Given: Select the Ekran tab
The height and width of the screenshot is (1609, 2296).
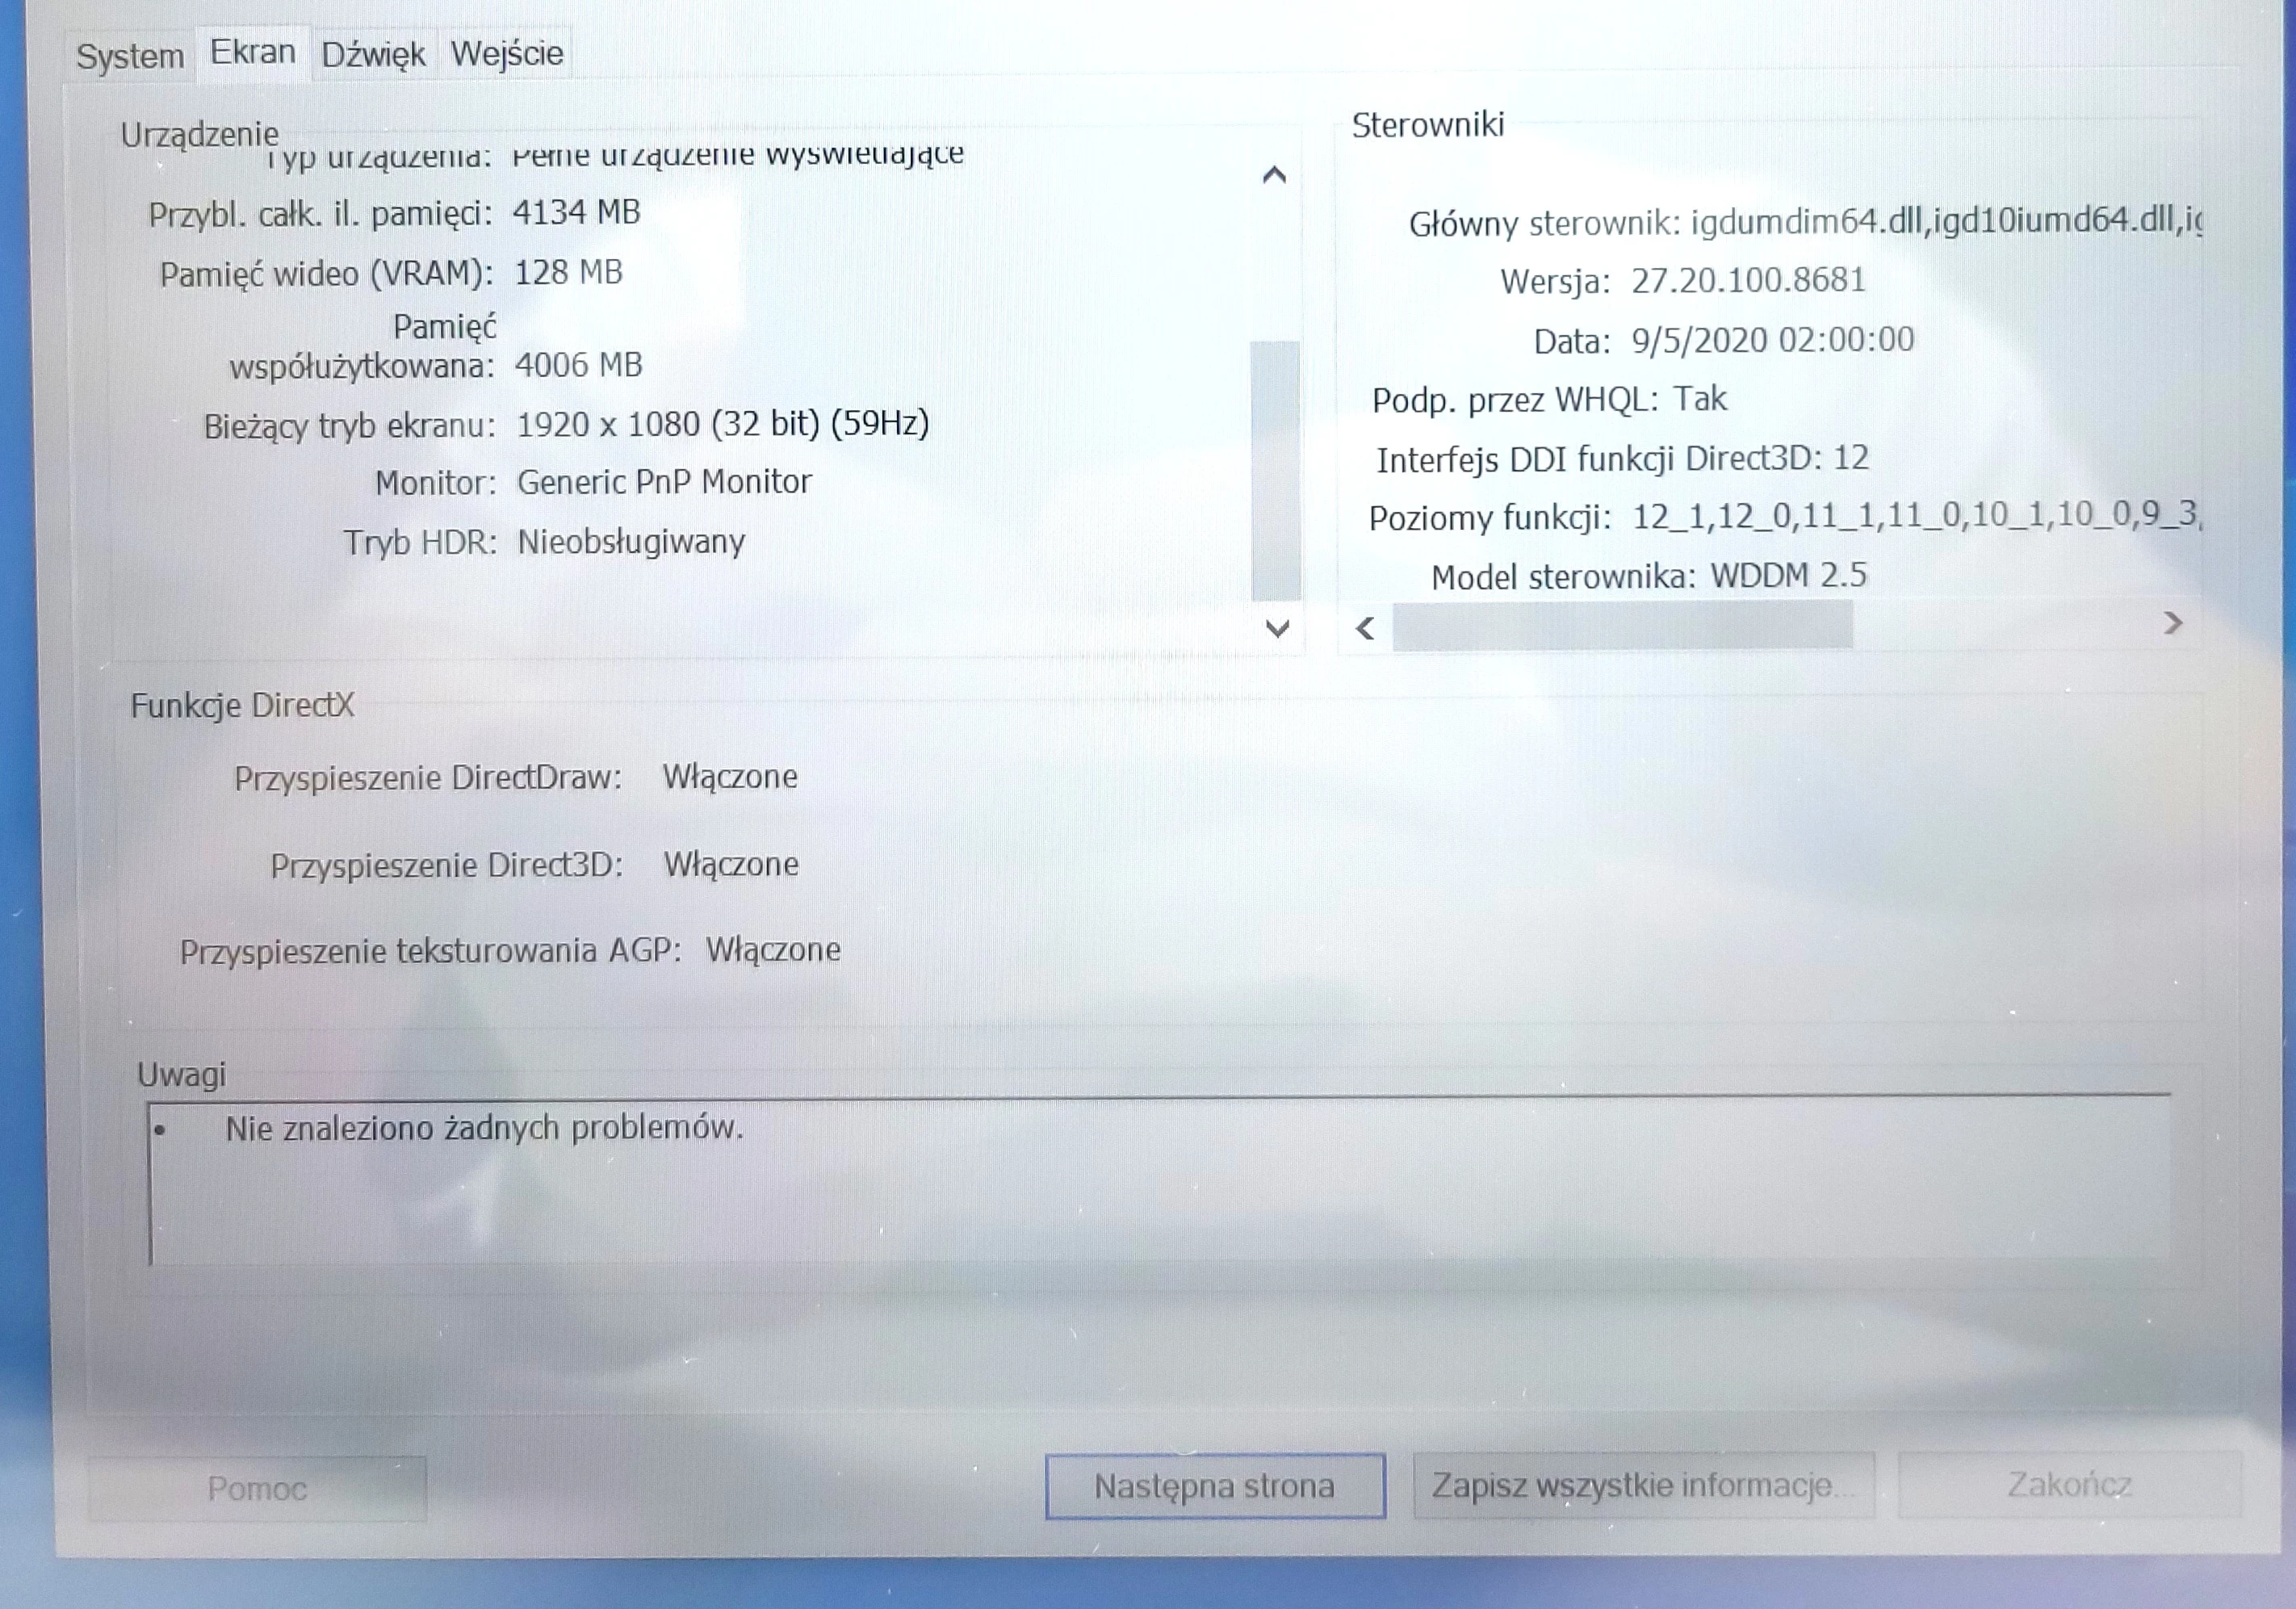Looking at the screenshot, I should (x=253, y=52).
